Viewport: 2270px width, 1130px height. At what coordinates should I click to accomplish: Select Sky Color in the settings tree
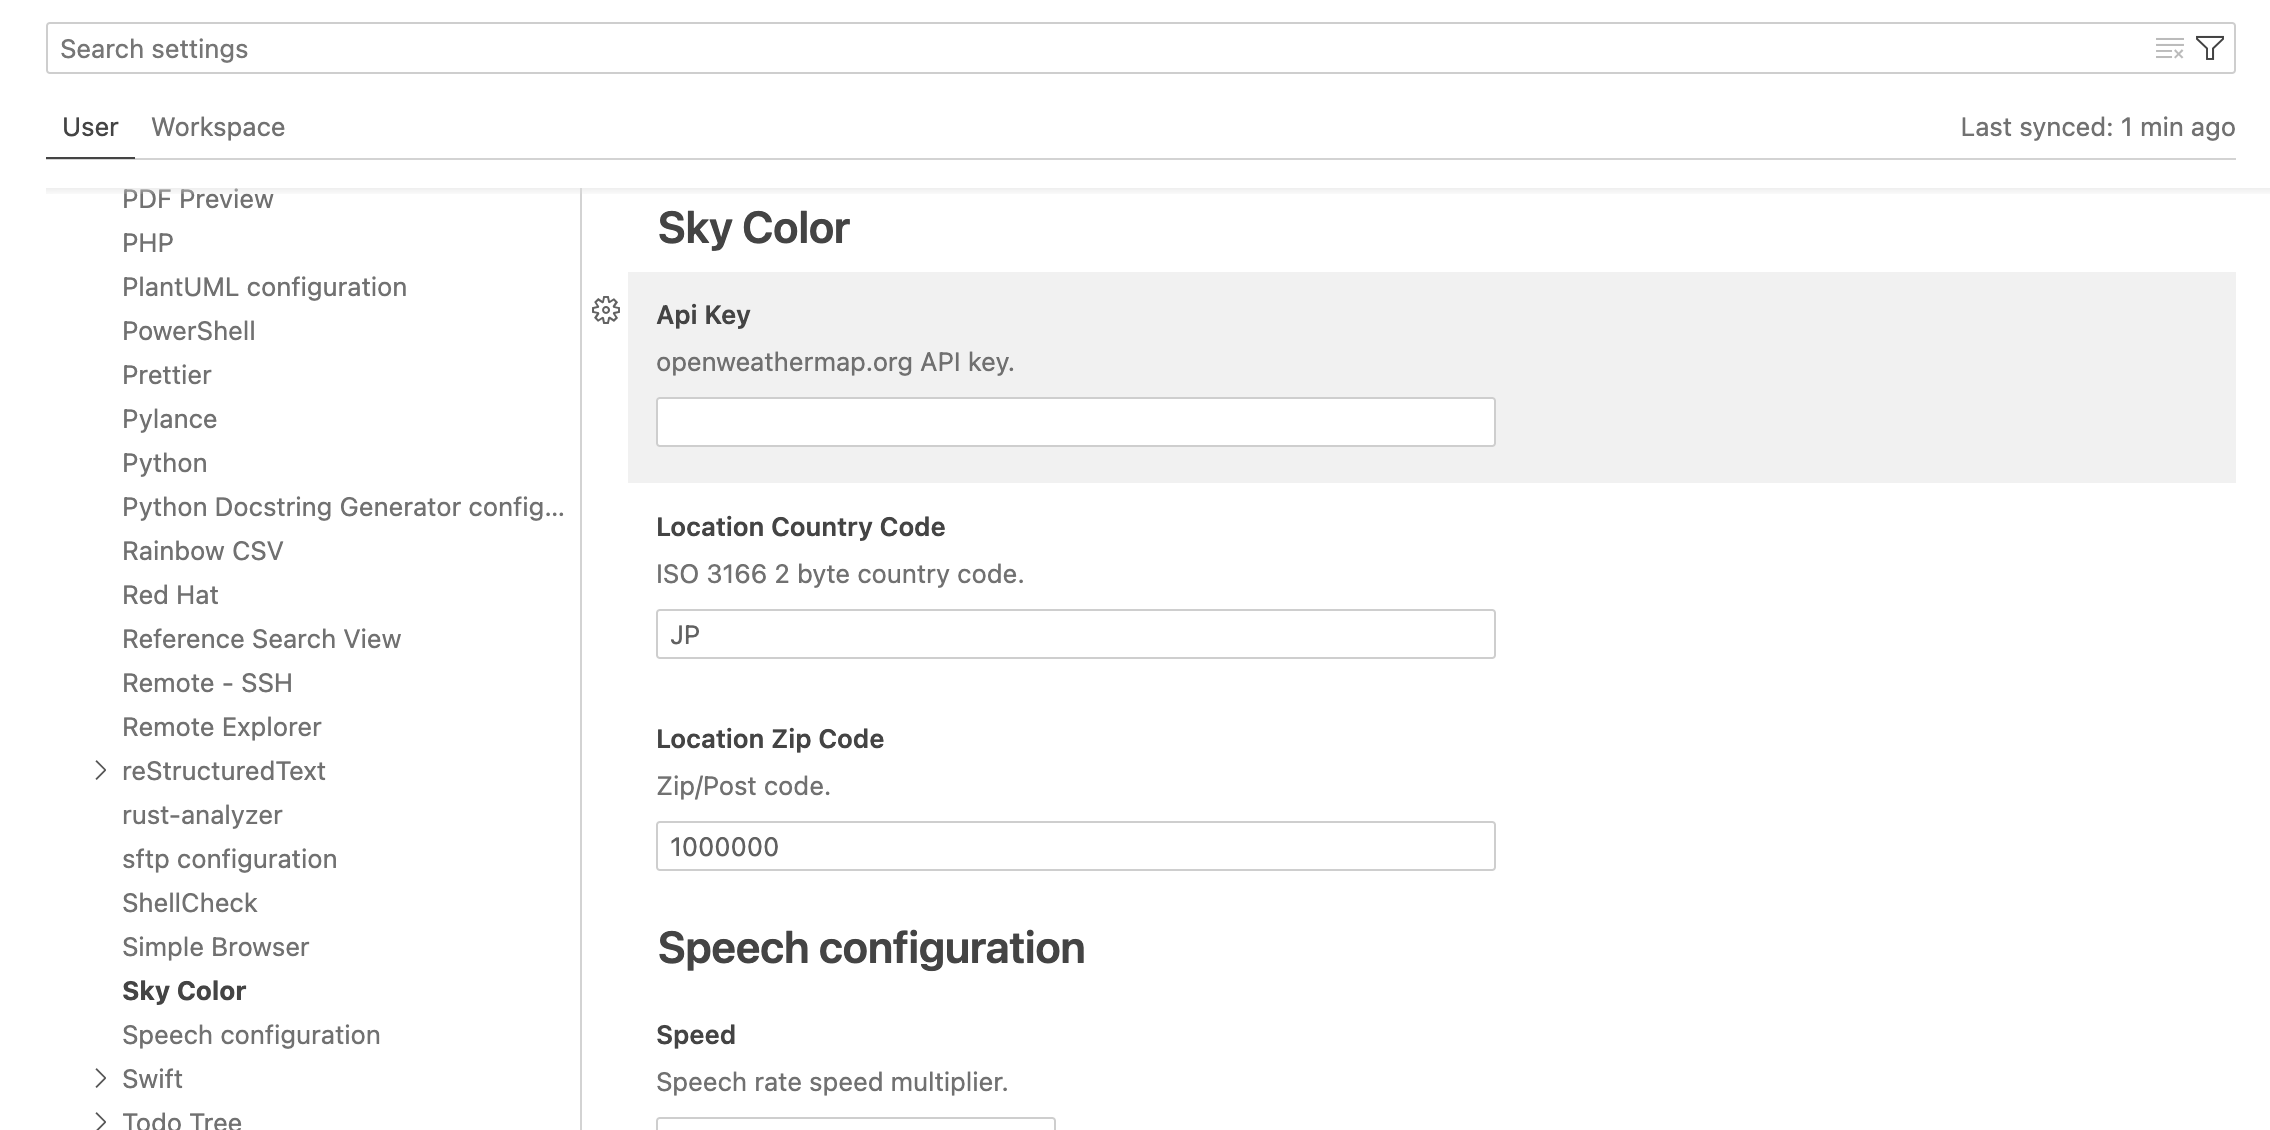click(184, 990)
